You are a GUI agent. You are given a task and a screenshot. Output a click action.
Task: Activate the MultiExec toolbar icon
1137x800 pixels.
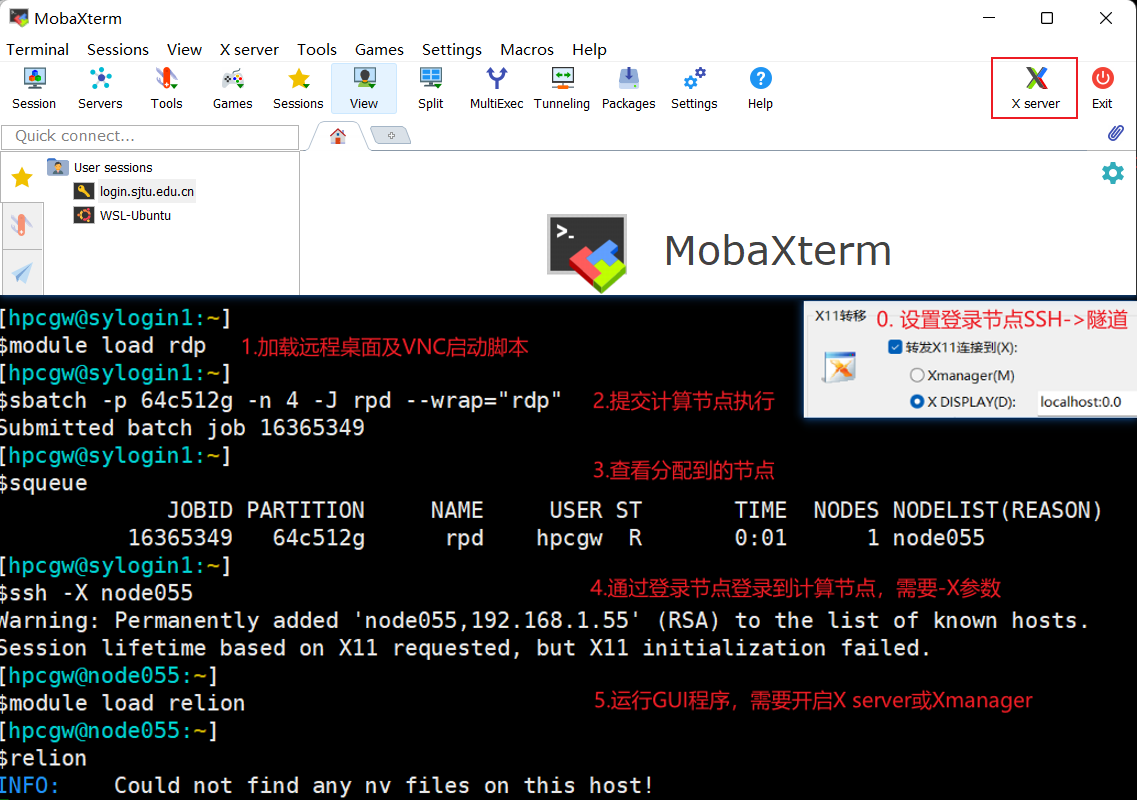tap(496, 88)
